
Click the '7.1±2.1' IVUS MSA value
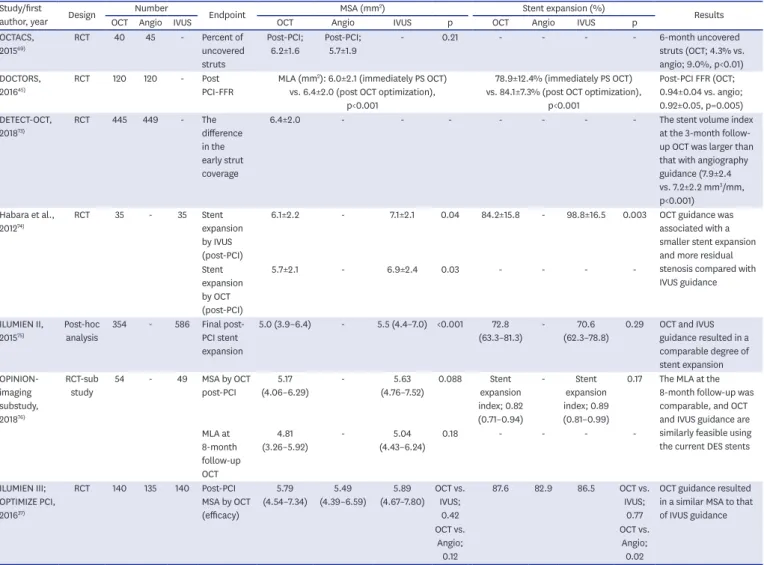click(x=402, y=214)
